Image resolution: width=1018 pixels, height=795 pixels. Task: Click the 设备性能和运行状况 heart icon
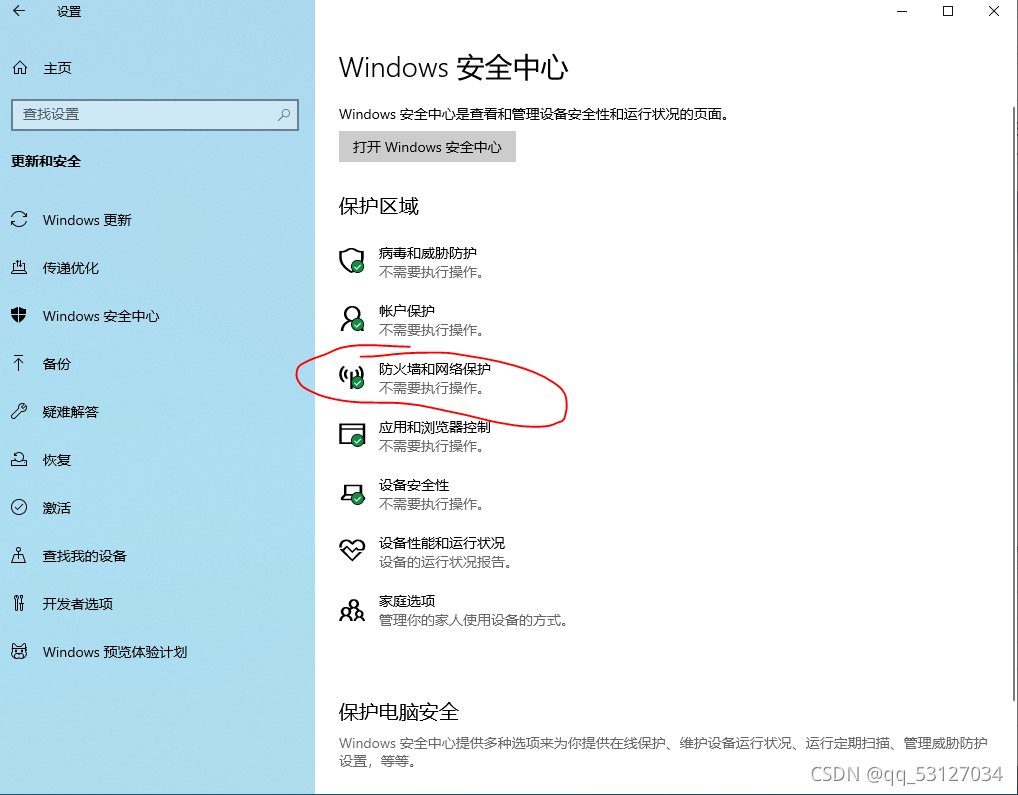(352, 550)
